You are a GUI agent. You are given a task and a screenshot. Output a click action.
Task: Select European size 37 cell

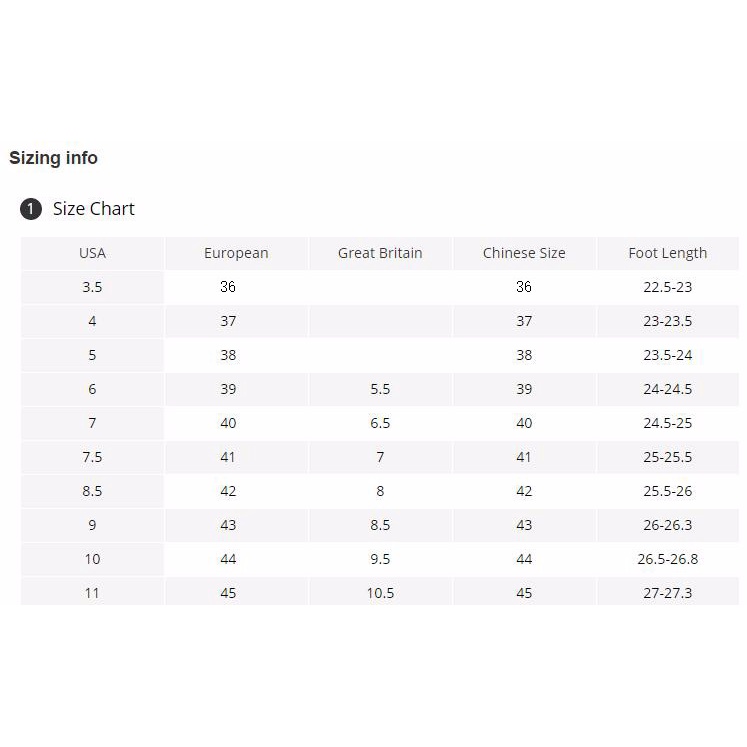pyautogui.click(x=236, y=321)
